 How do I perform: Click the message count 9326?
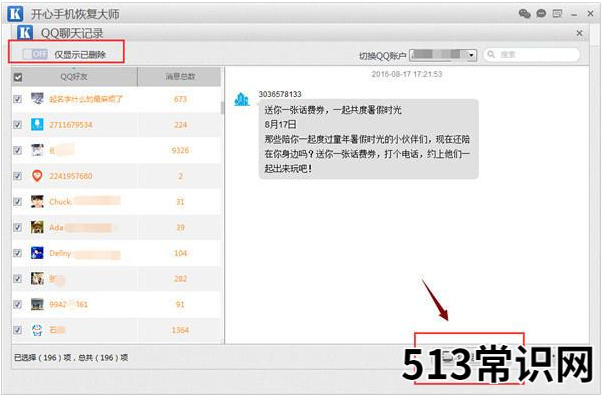[x=180, y=150]
